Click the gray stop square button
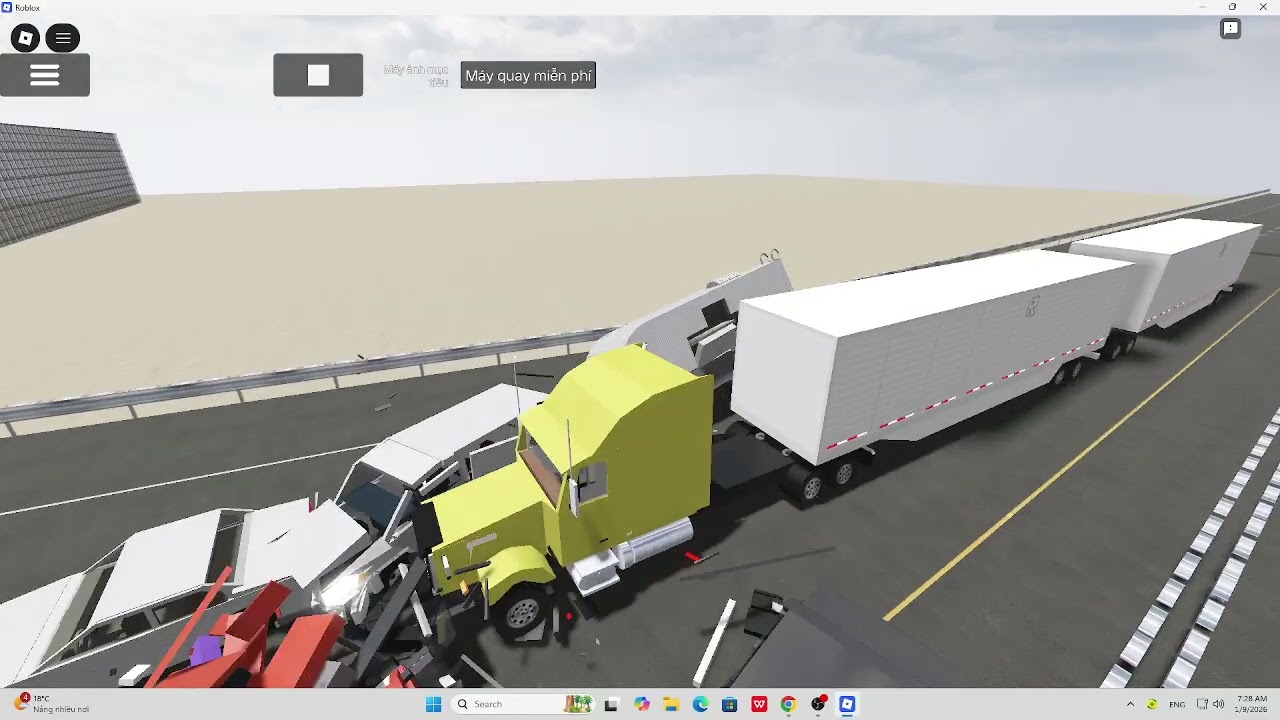This screenshot has width=1280, height=720. pyautogui.click(x=318, y=75)
